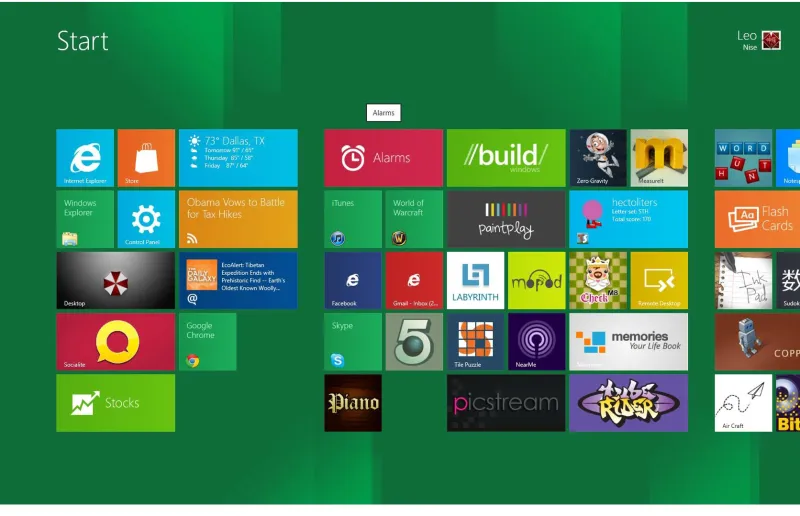Open the Stocks chart tile
Screen dimensions: 800x516
(115, 403)
